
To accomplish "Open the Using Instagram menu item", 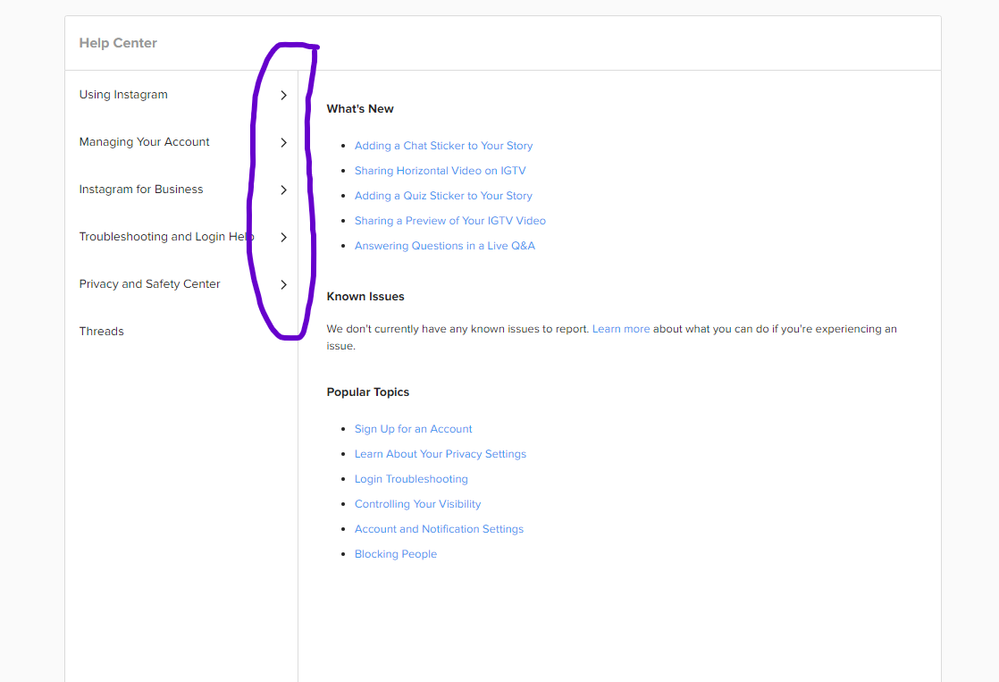I will click(x=124, y=94).
